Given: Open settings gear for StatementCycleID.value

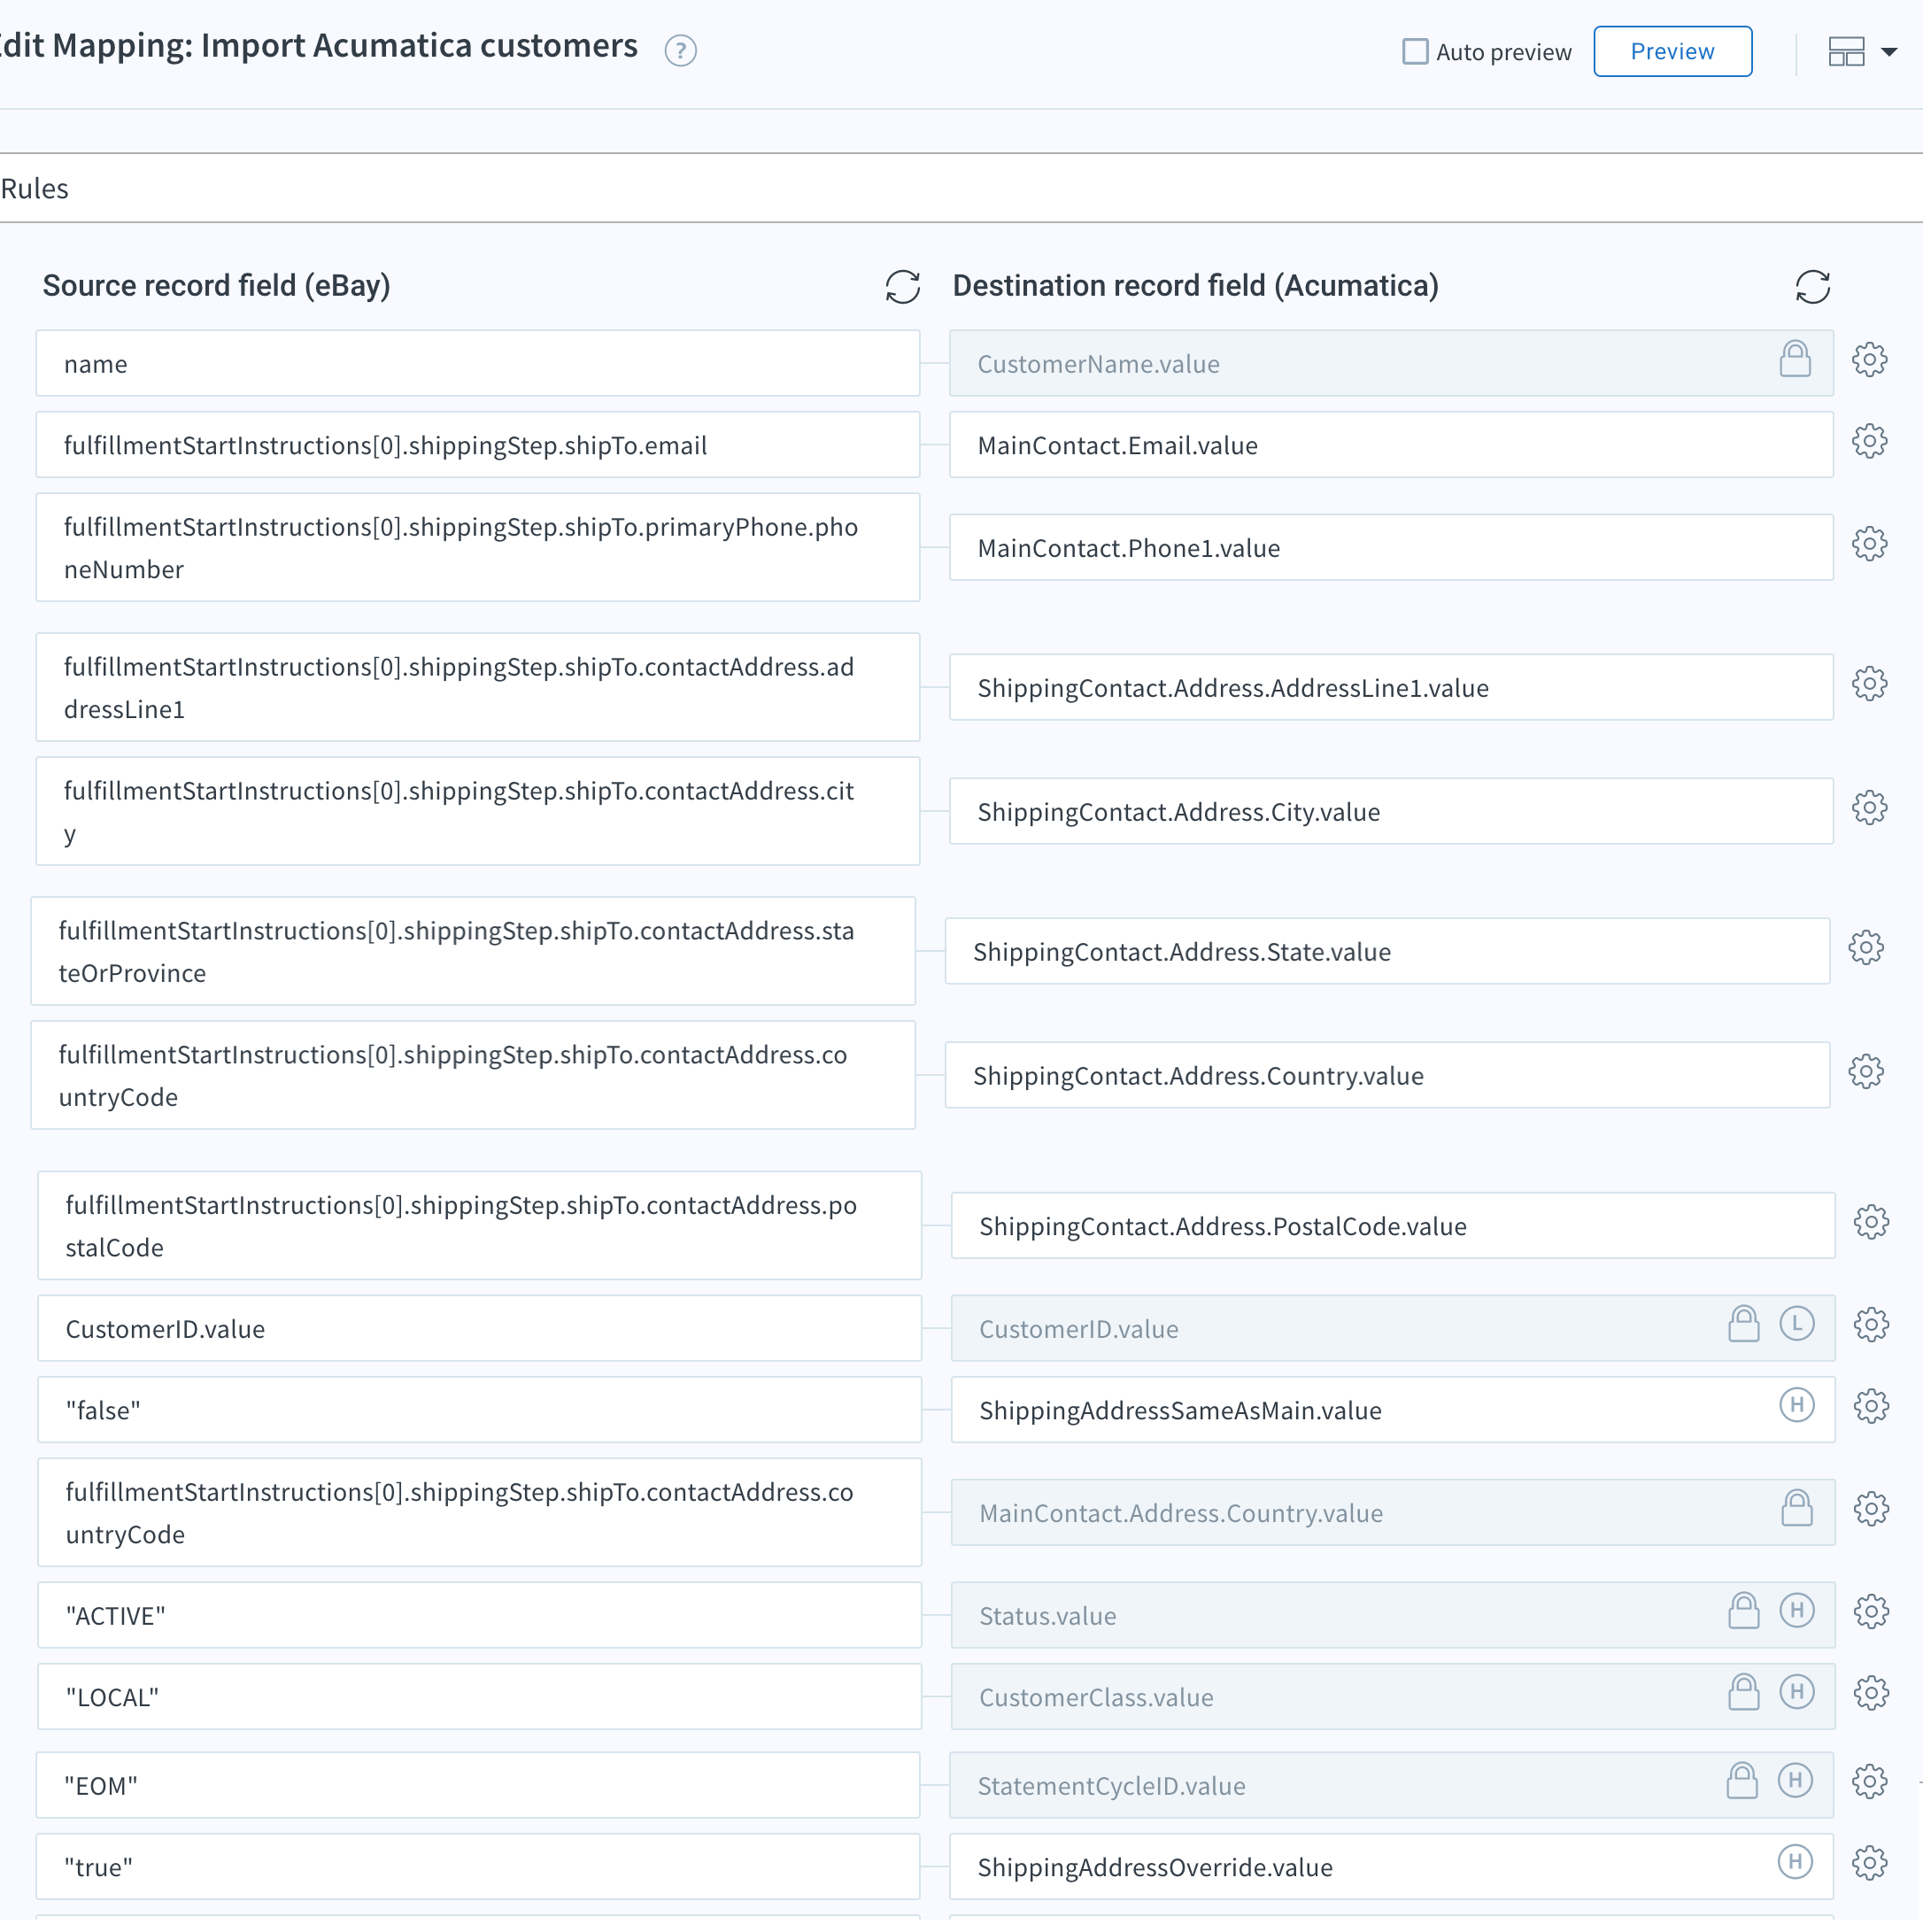Looking at the screenshot, I should point(1869,1782).
